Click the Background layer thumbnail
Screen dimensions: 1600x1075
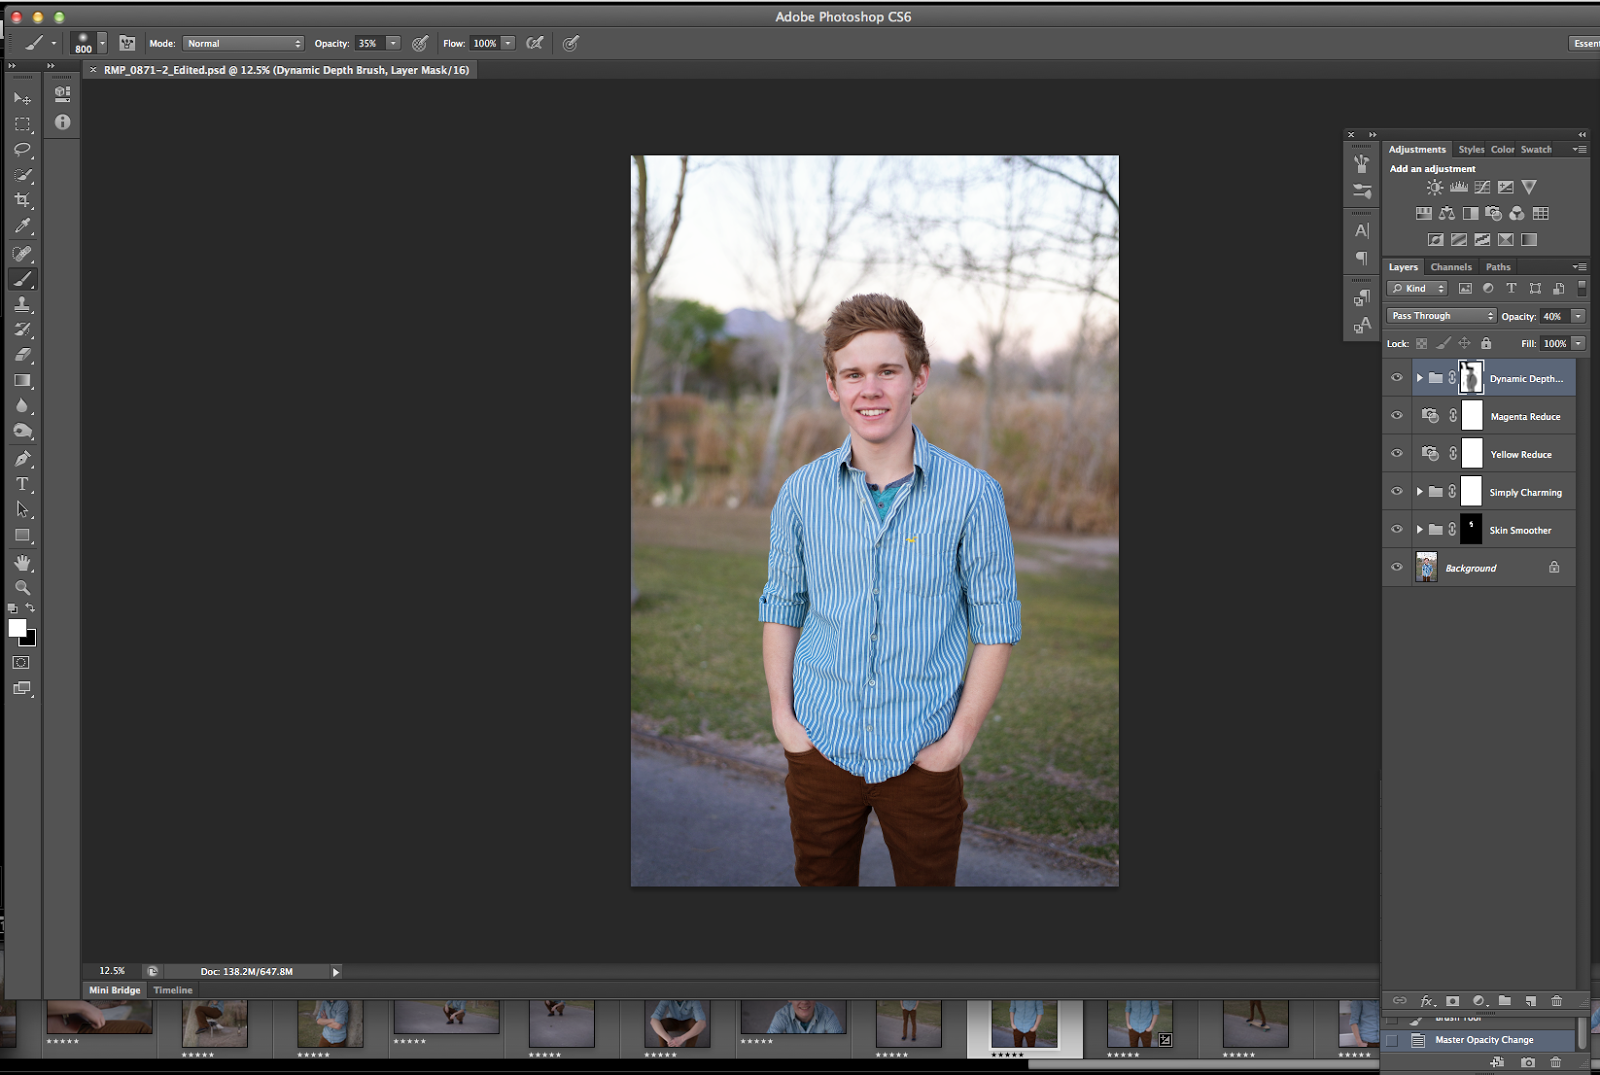1427,568
